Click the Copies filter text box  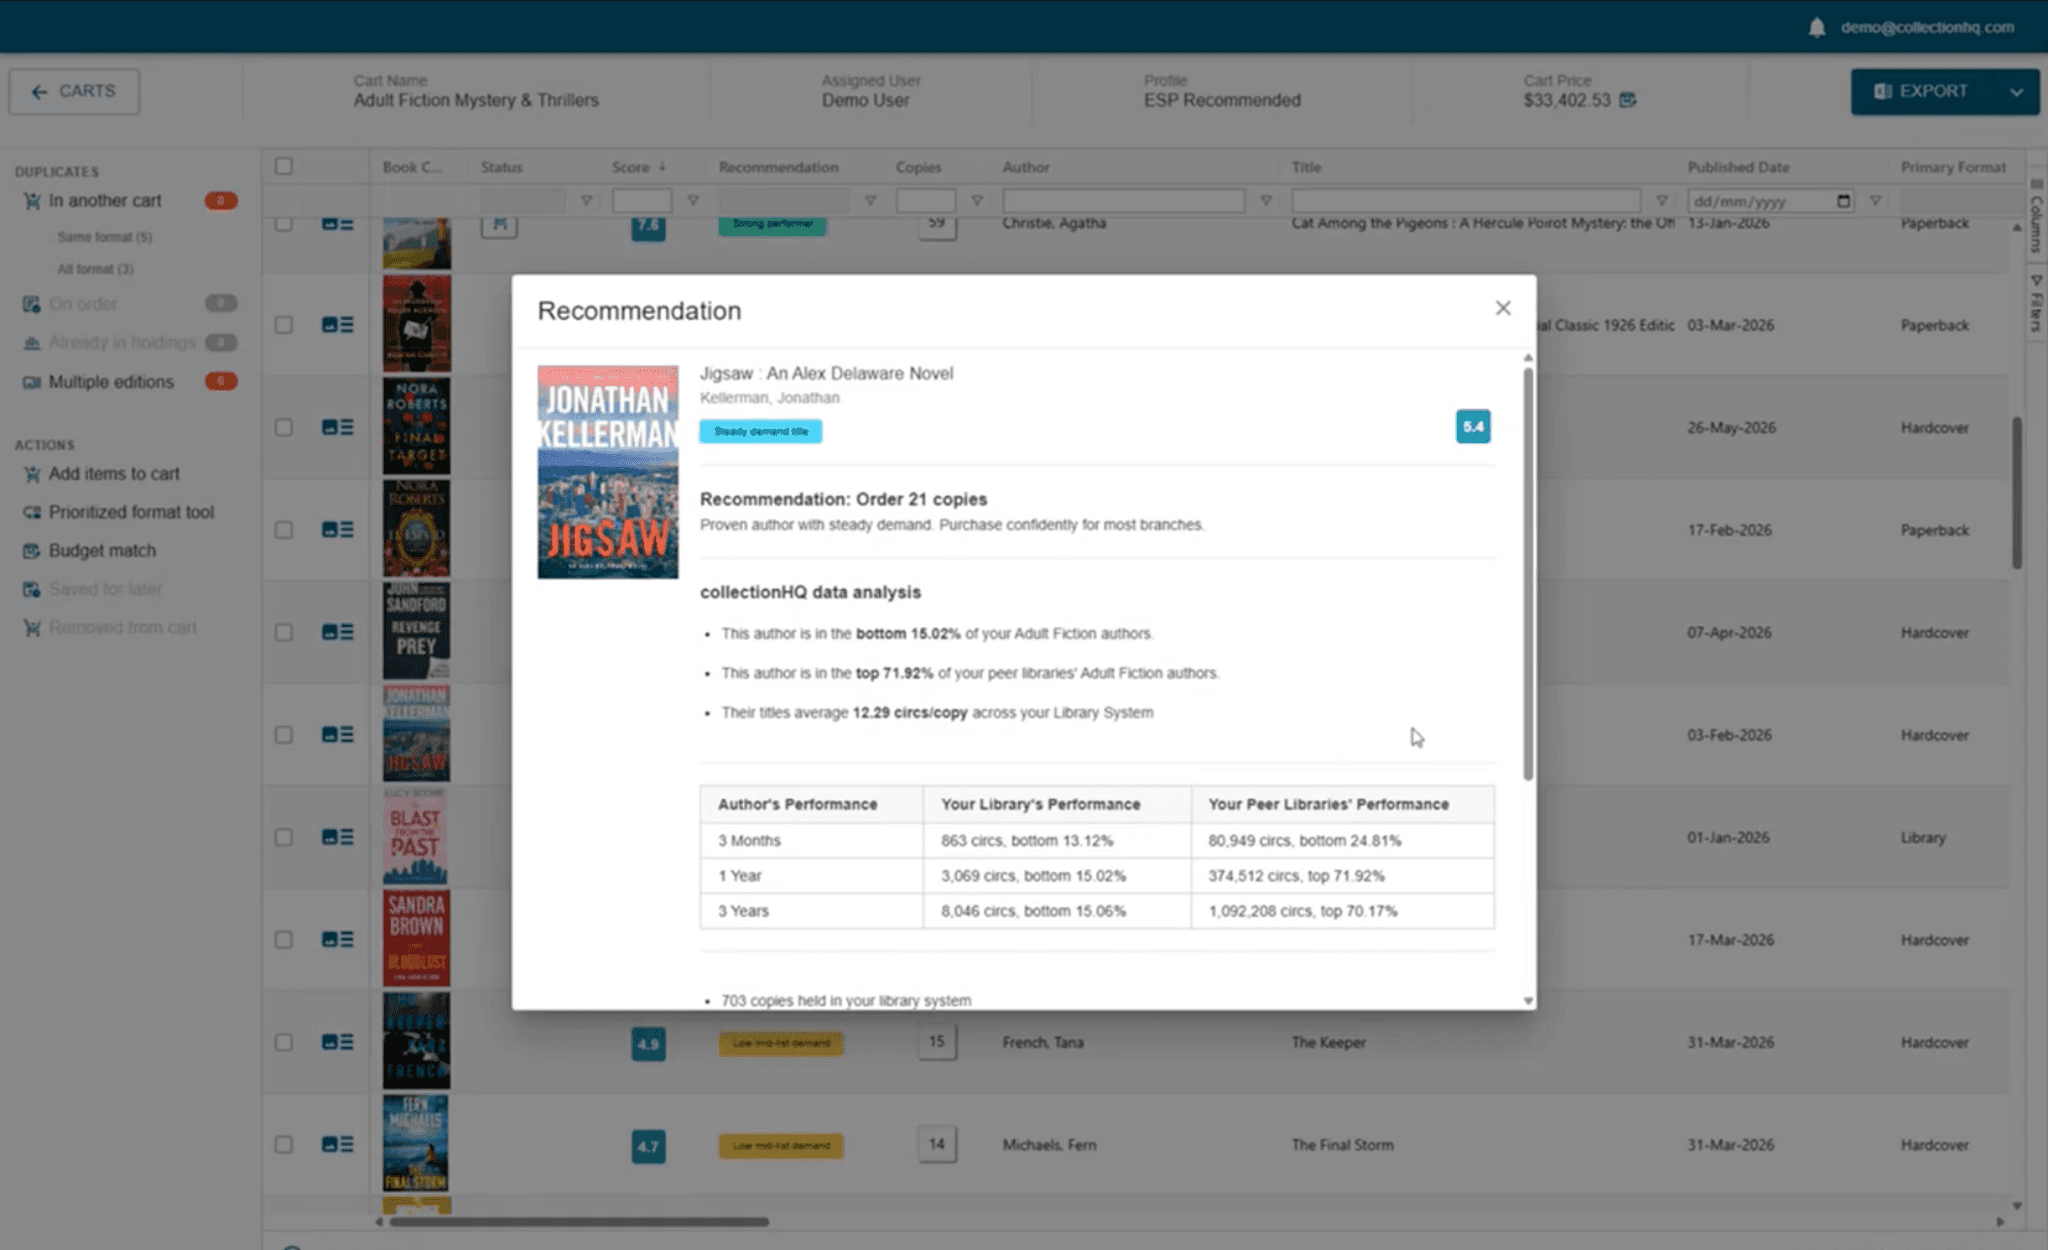click(x=926, y=201)
